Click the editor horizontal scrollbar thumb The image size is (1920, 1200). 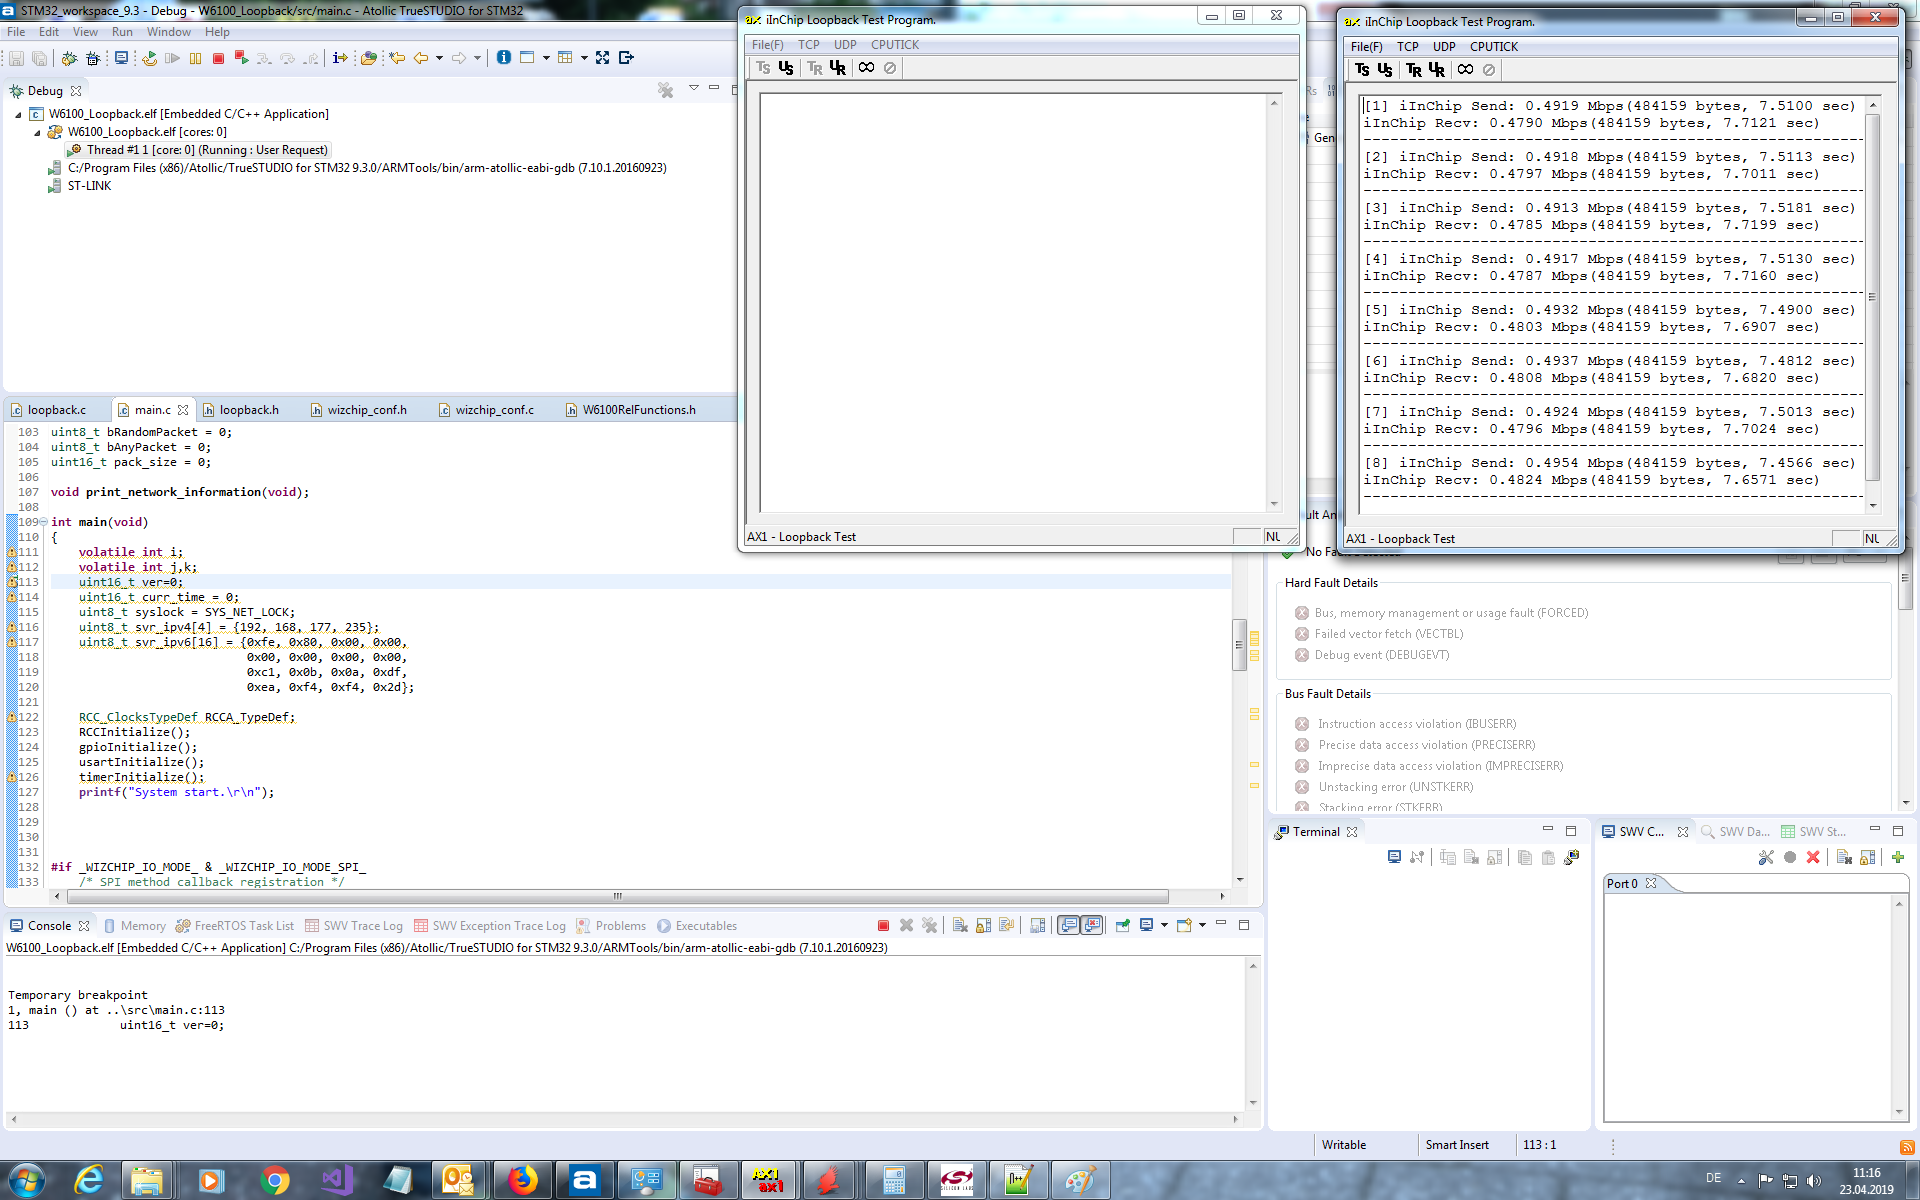(617, 896)
